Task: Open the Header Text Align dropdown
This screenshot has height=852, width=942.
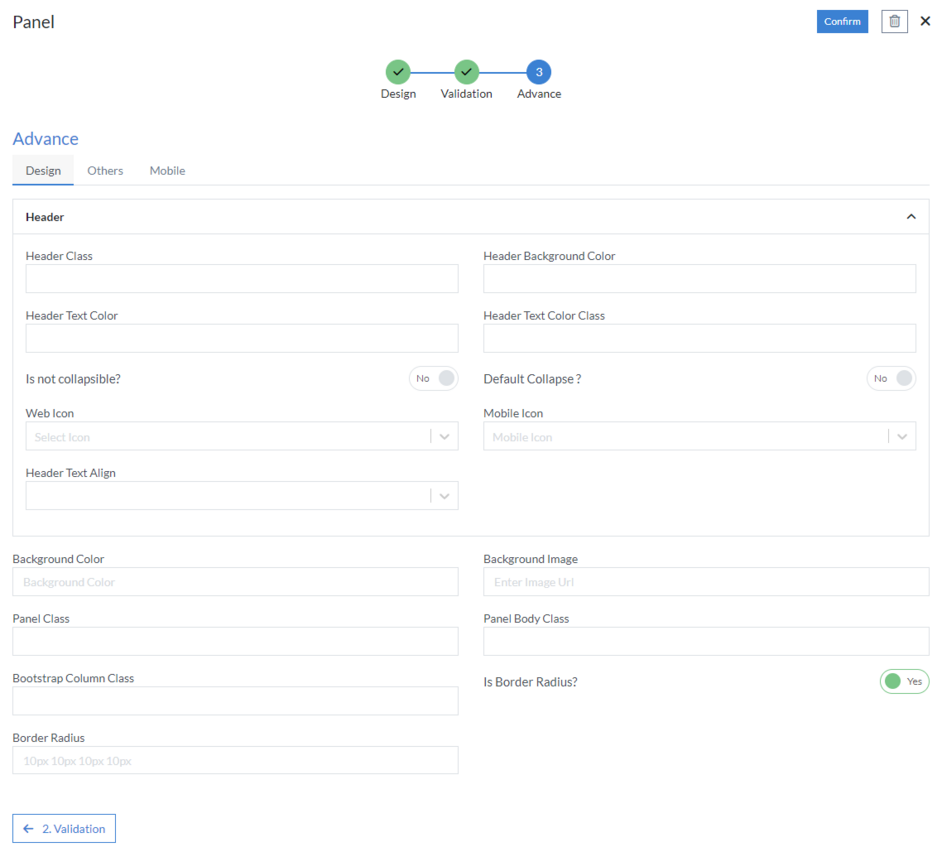Action: [x=445, y=495]
